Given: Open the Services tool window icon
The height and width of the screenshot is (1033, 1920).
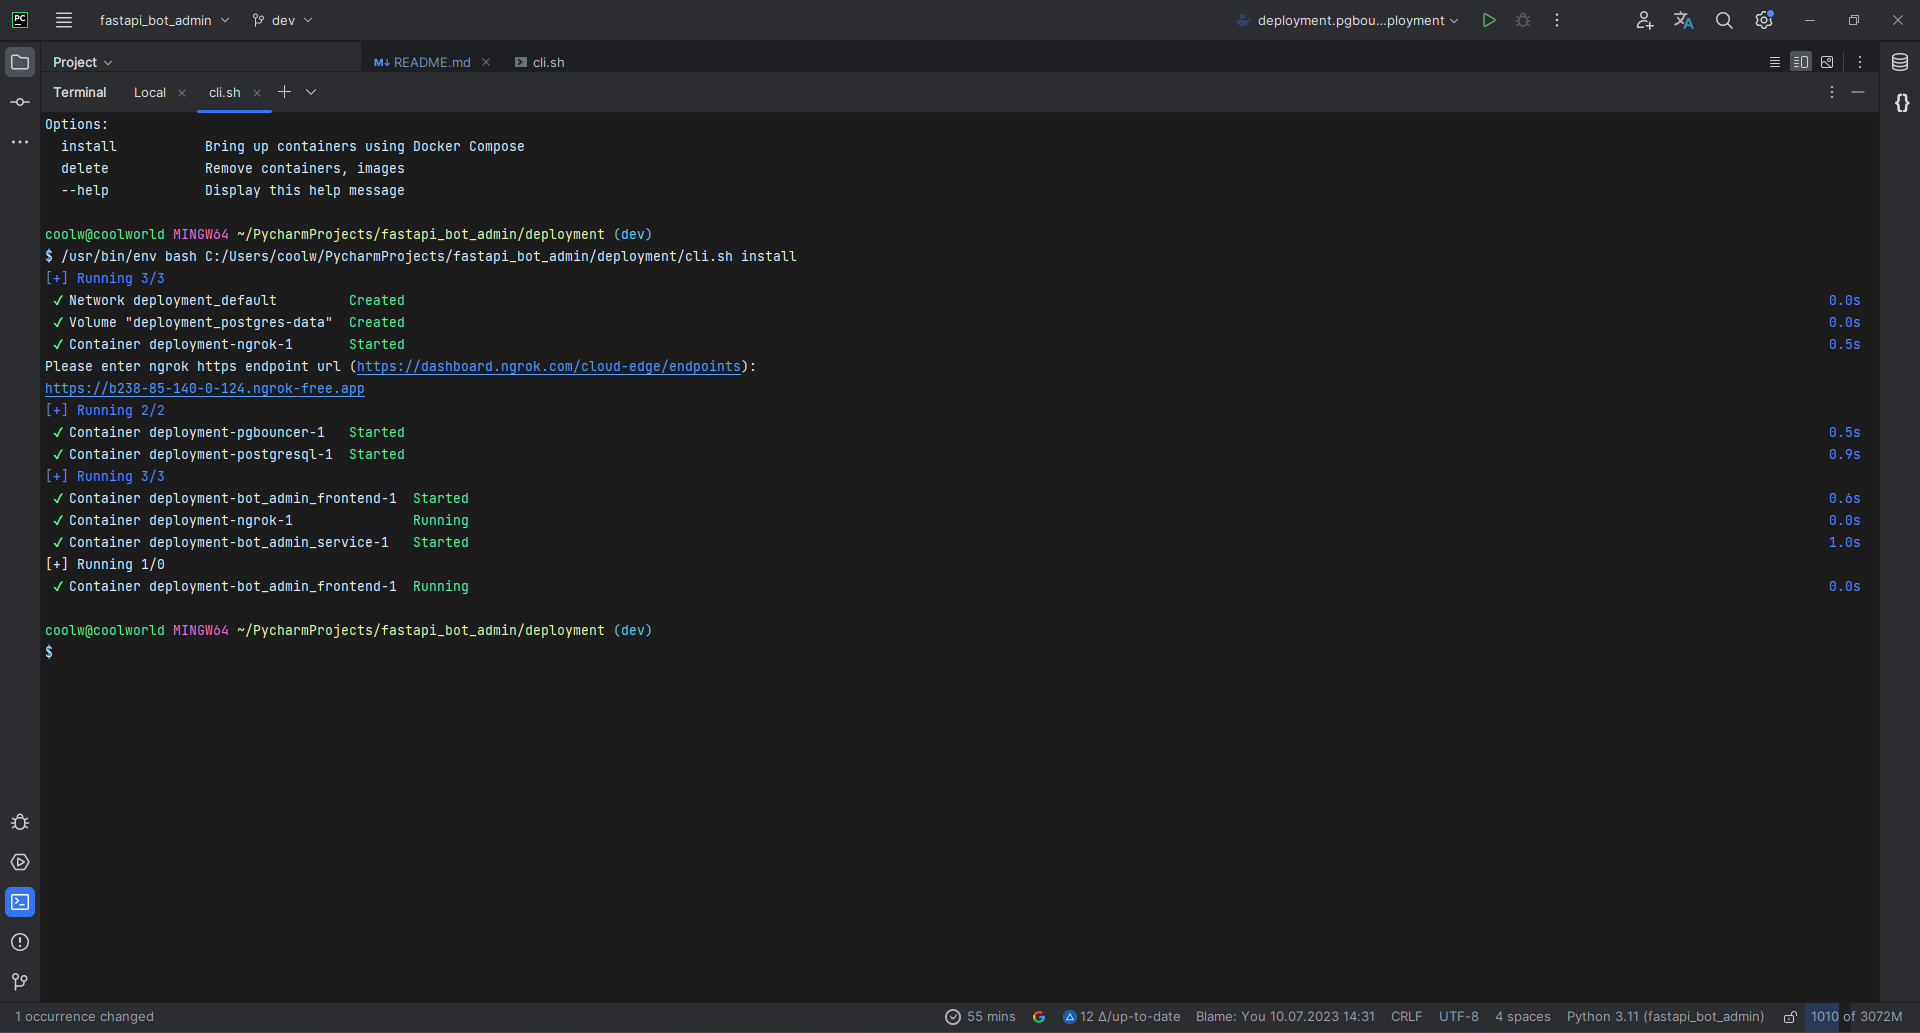Looking at the screenshot, I should [20, 862].
